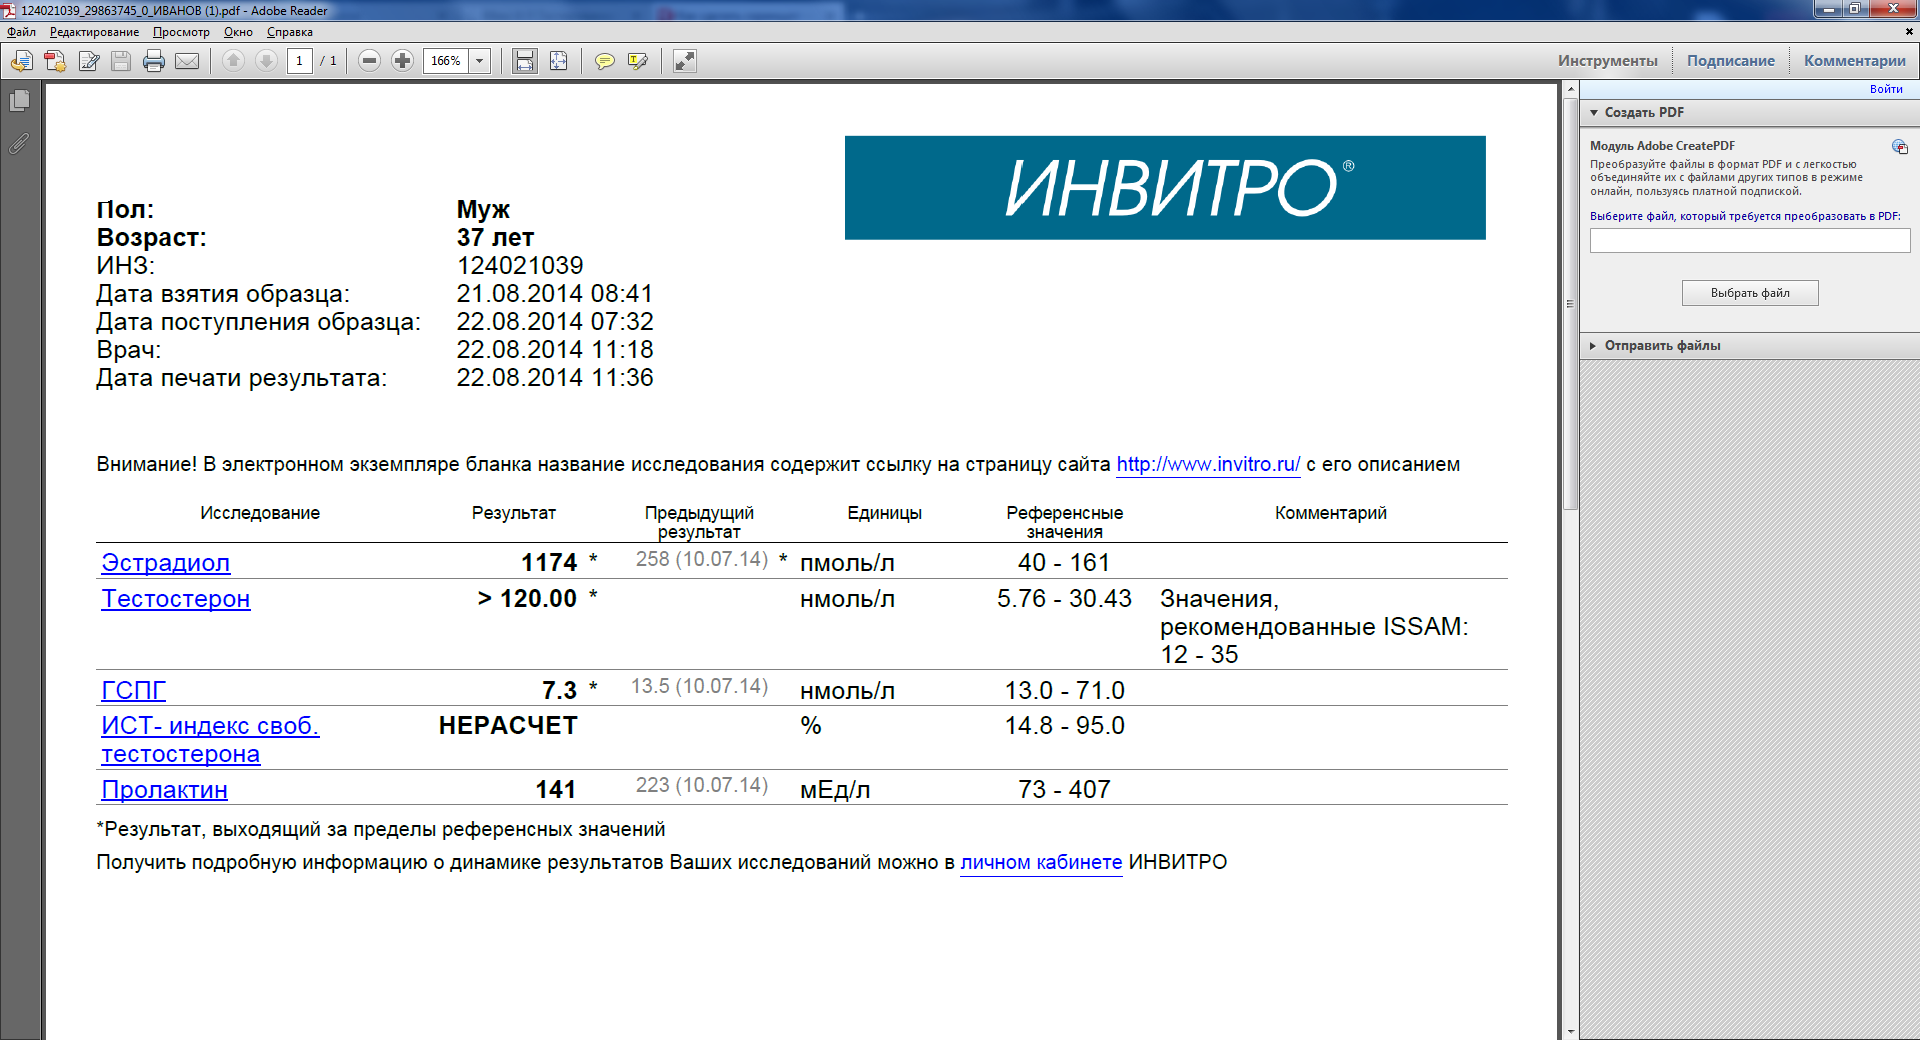Open the Подписание pane tab
Viewport: 1920px width, 1040px height.
(x=1731, y=61)
